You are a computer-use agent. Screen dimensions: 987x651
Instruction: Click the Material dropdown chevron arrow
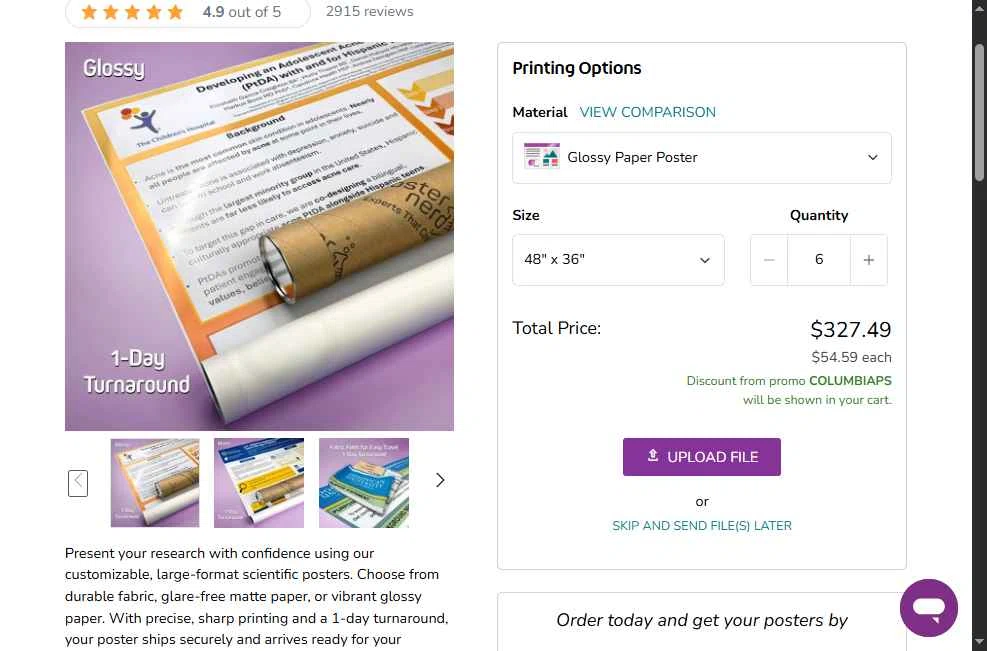pyautogui.click(x=872, y=158)
